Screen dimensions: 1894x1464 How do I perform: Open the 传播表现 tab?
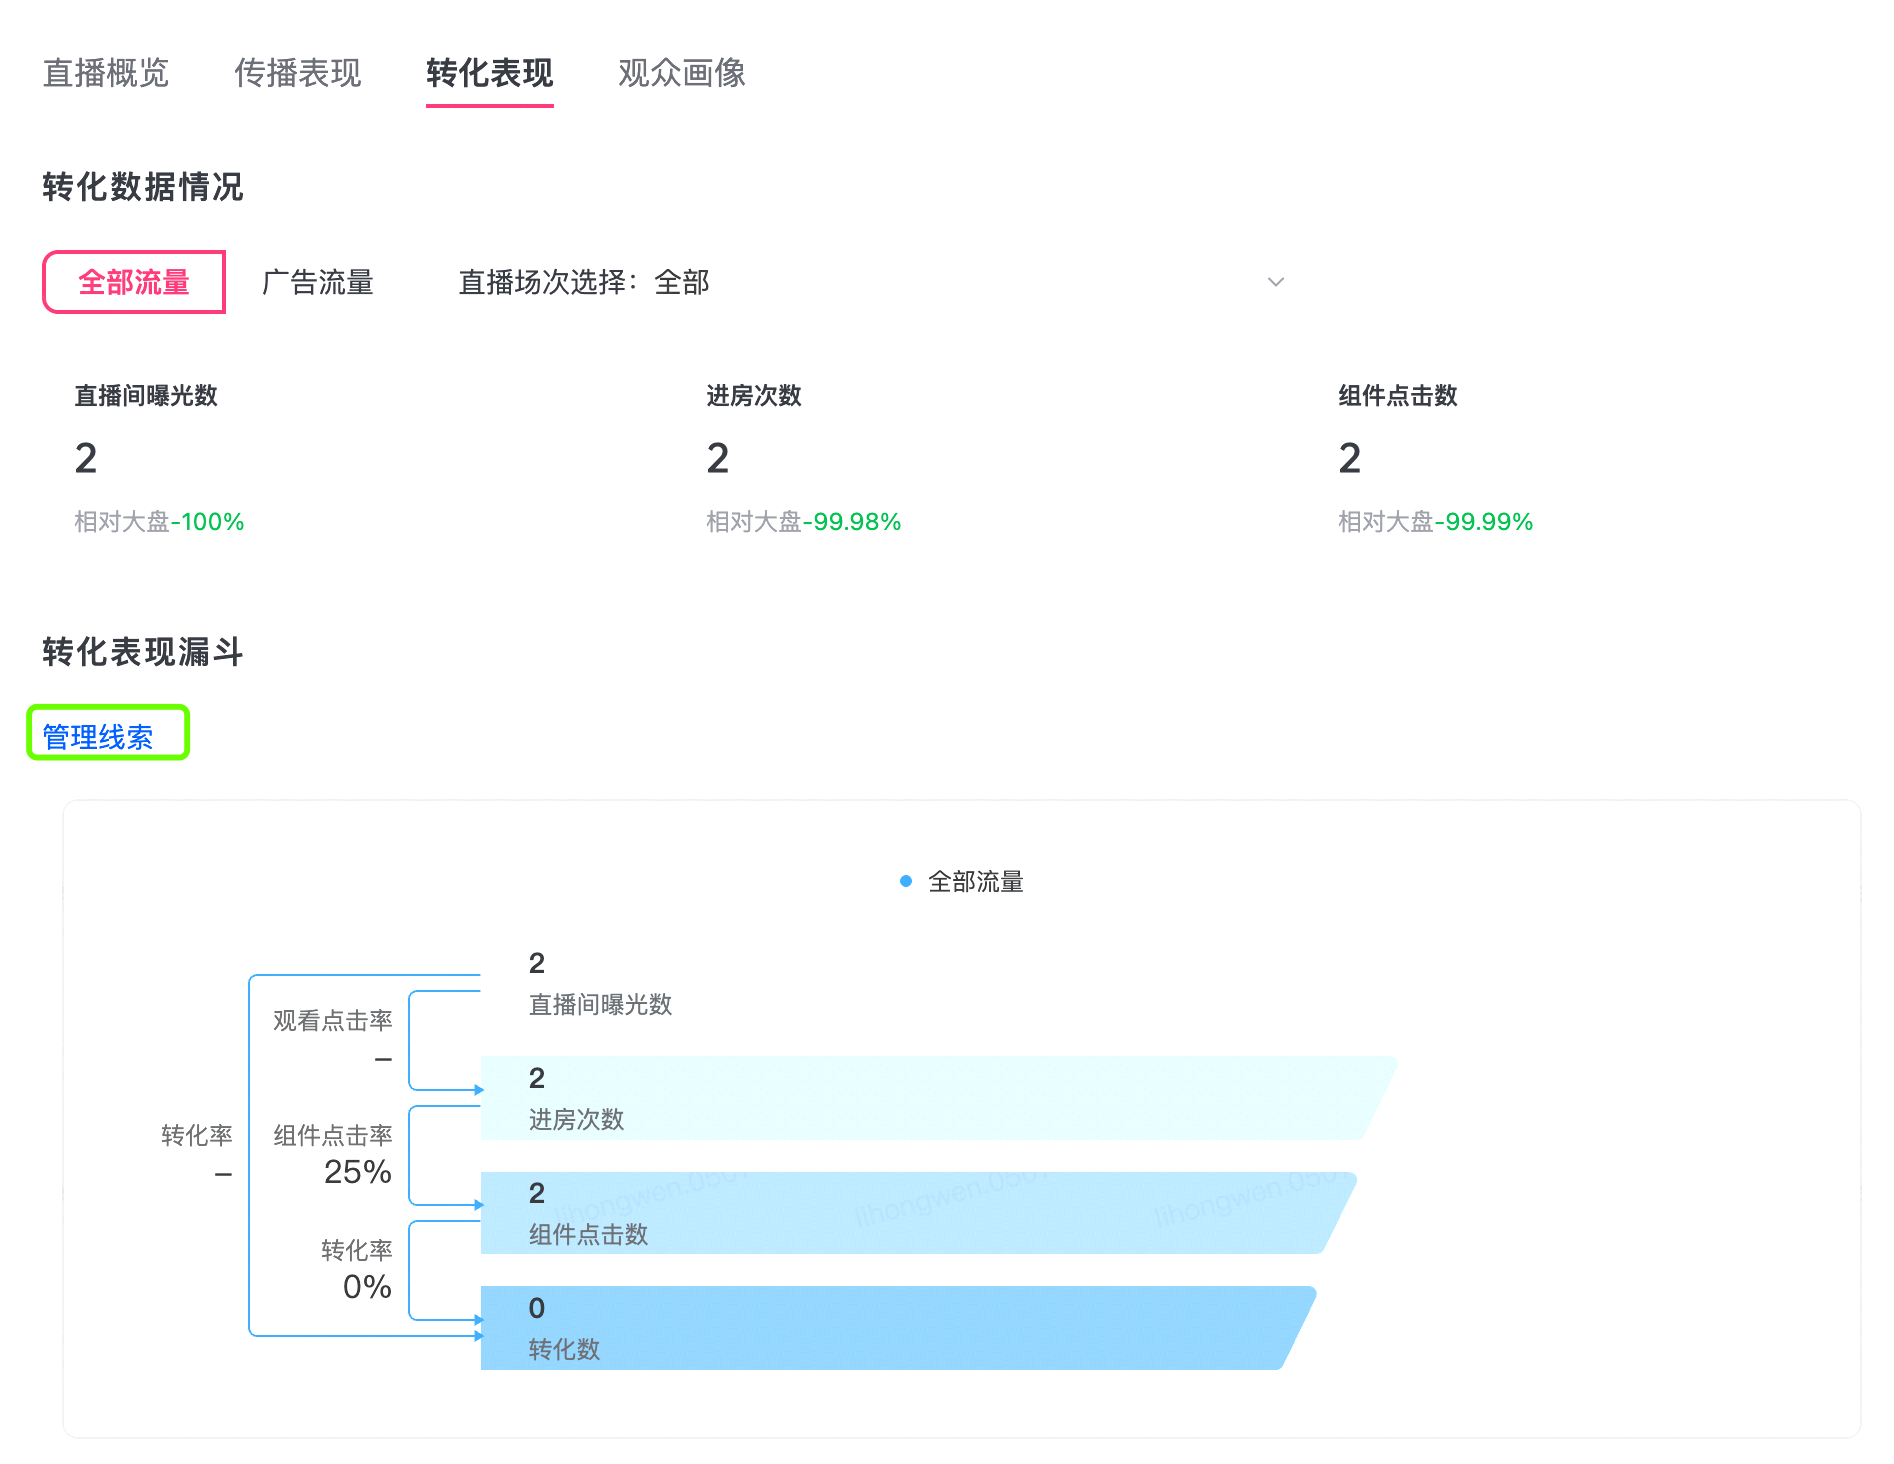tap(298, 73)
